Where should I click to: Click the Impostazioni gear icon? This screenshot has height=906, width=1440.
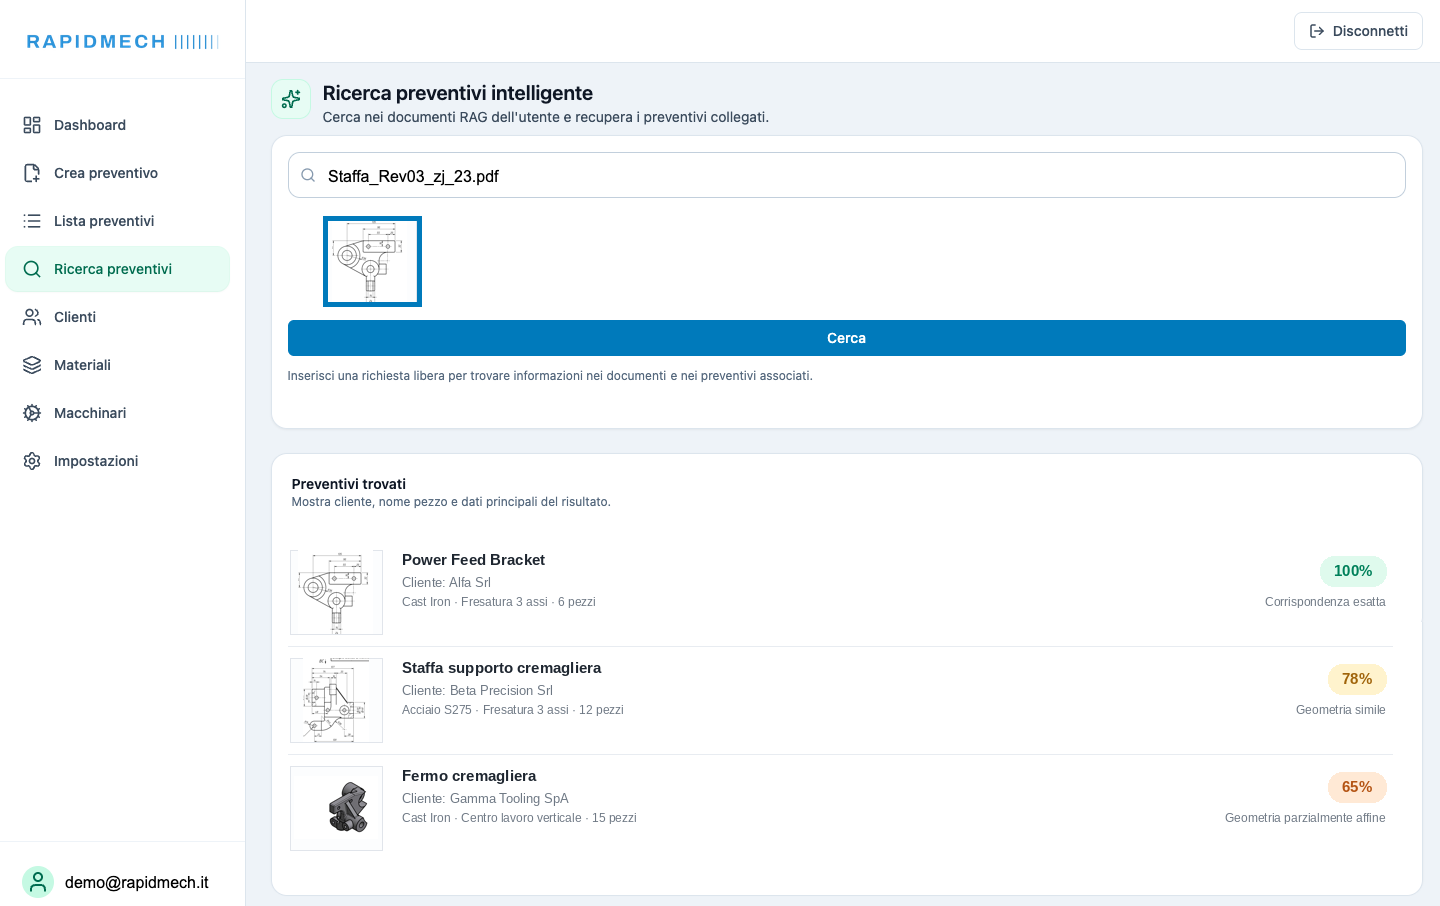tap(32, 461)
